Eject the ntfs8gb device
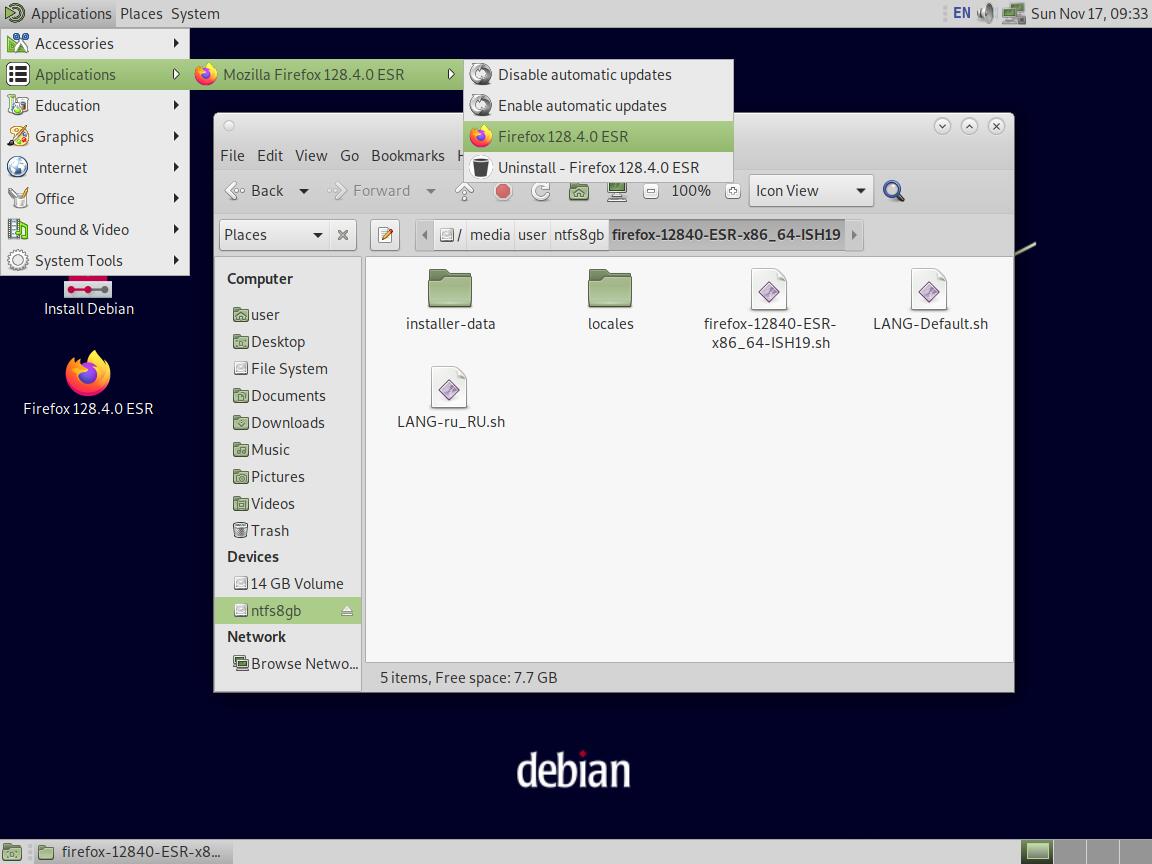This screenshot has width=1152, height=864. (x=347, y=611)
